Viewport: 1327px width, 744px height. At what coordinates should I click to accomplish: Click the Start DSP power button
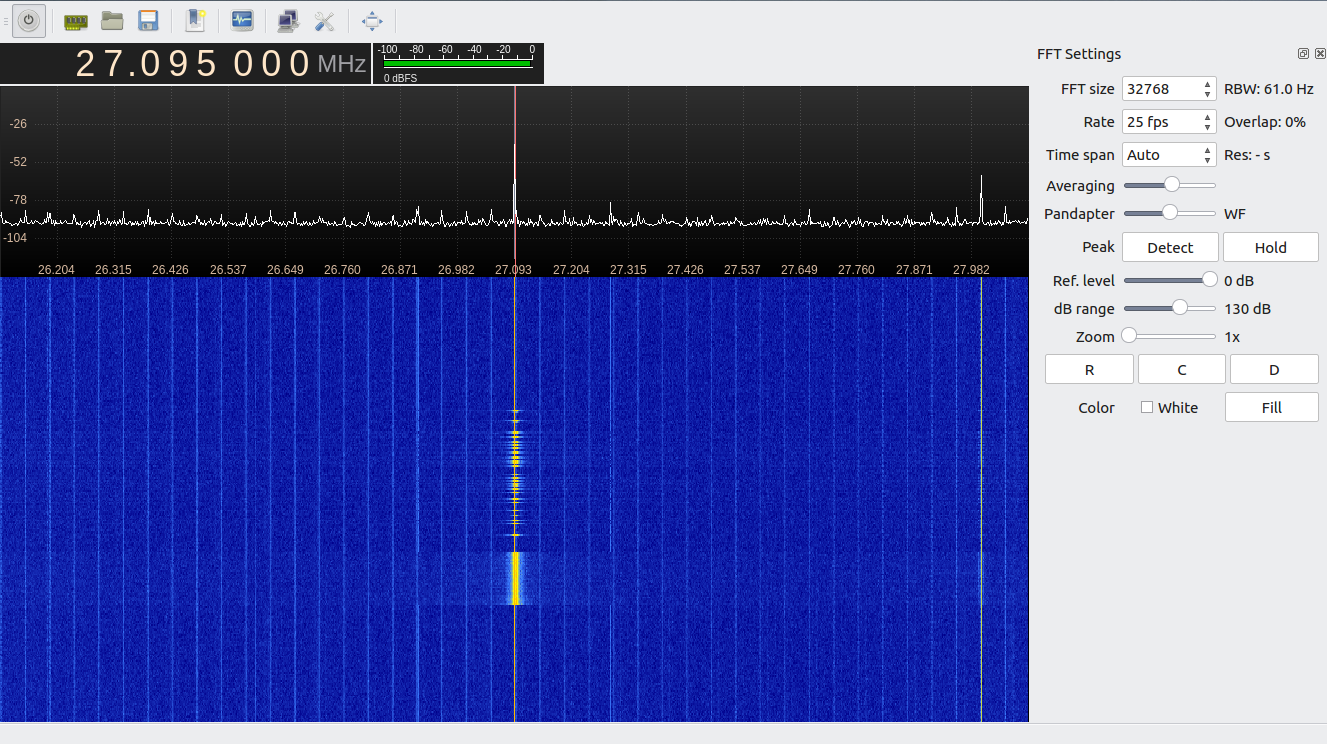(29, 21)
